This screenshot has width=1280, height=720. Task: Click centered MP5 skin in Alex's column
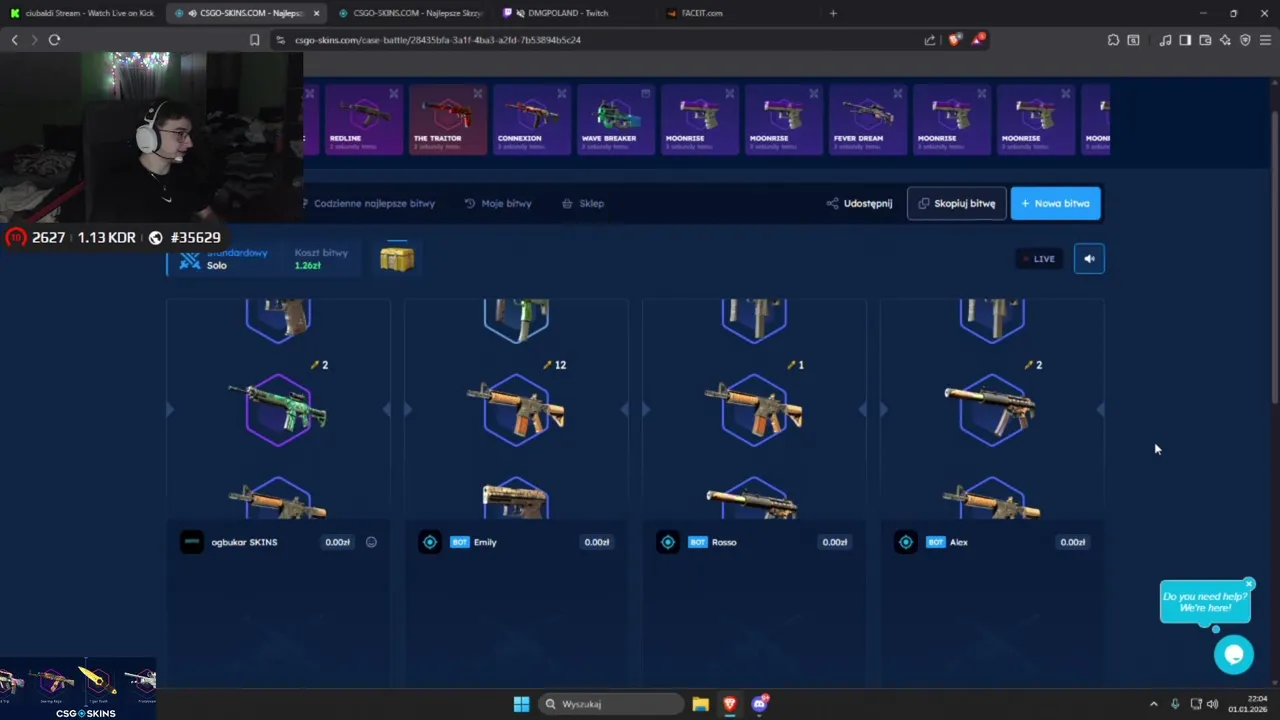992,408
